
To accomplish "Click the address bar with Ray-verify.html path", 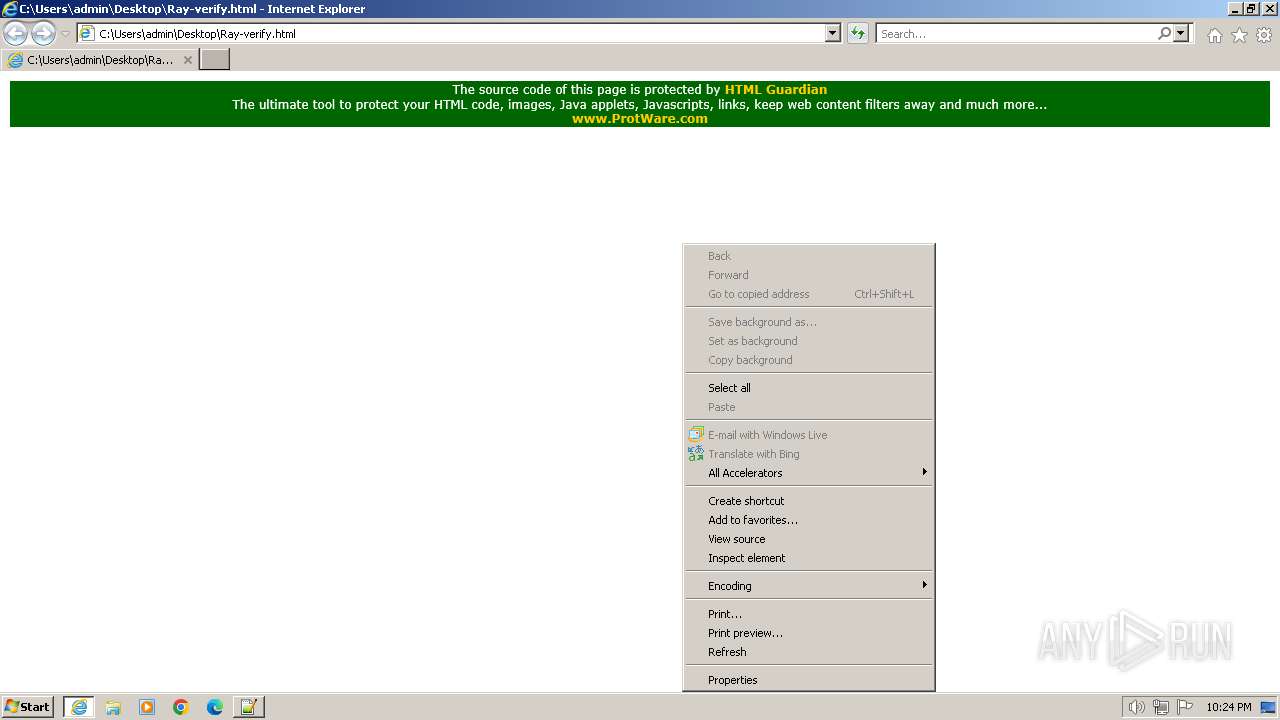I will coord(451,33).
